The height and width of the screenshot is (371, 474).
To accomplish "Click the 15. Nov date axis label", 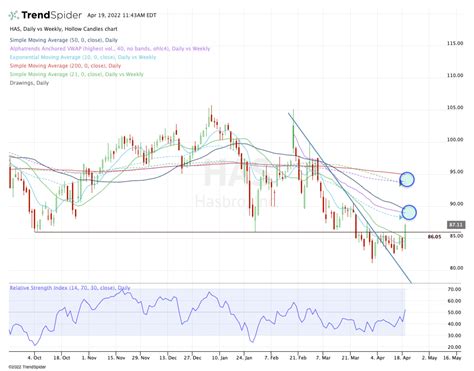I will coord(116,358).
